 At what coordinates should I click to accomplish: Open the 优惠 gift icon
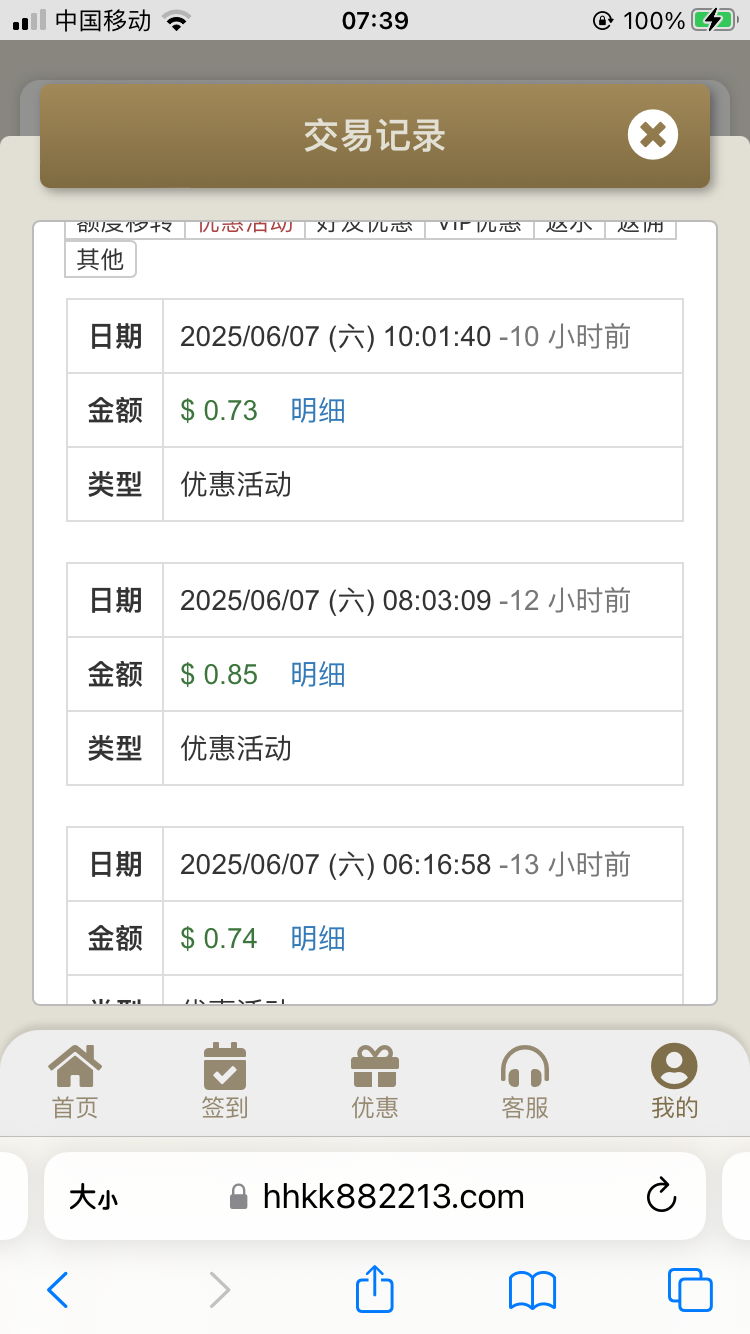click(x=375, y=1080)
